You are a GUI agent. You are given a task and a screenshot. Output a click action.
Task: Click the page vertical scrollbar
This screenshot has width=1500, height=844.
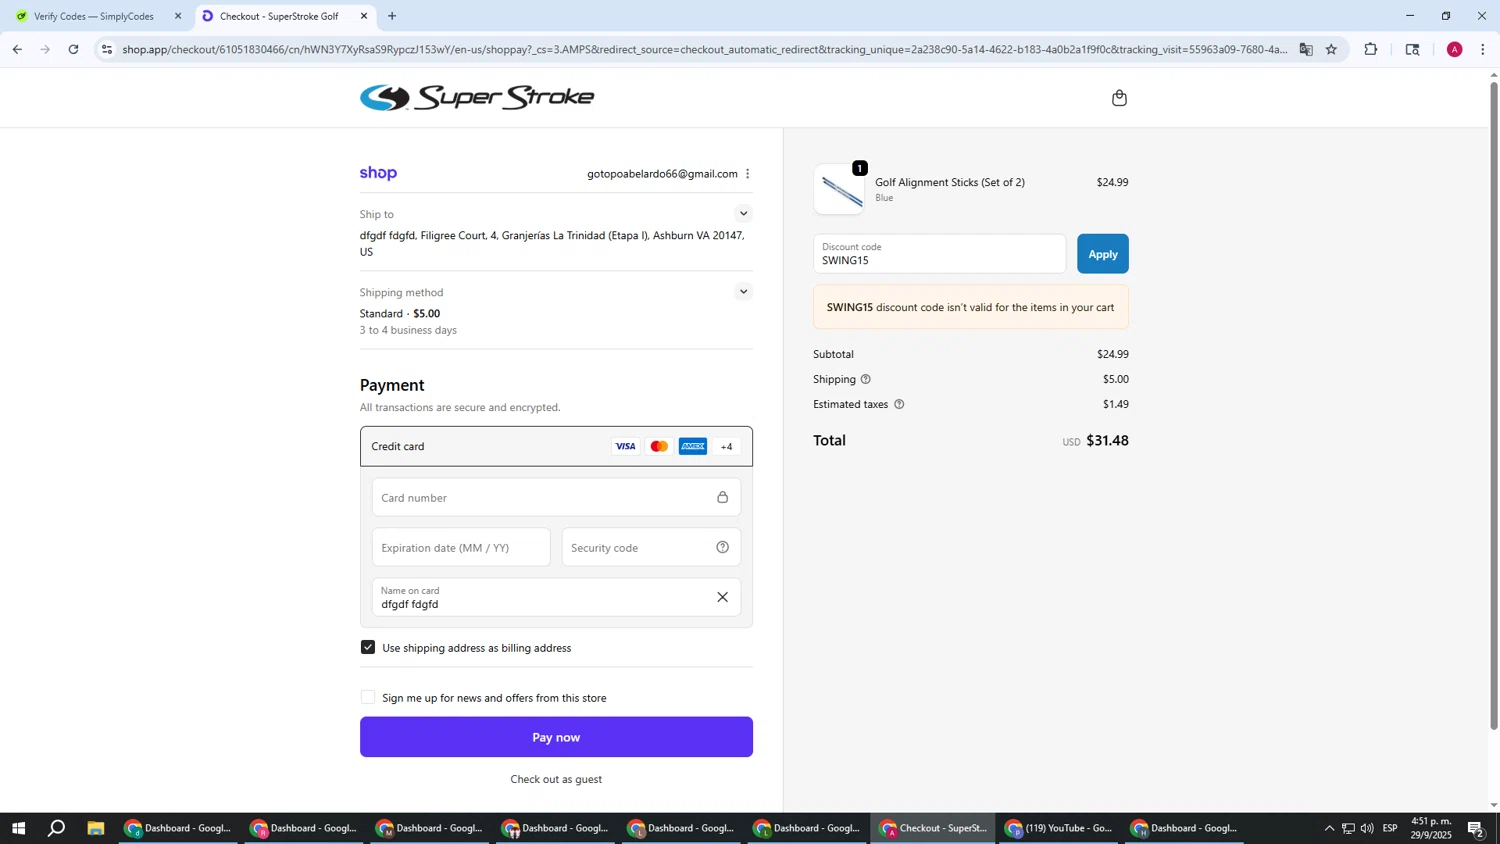1494,405
